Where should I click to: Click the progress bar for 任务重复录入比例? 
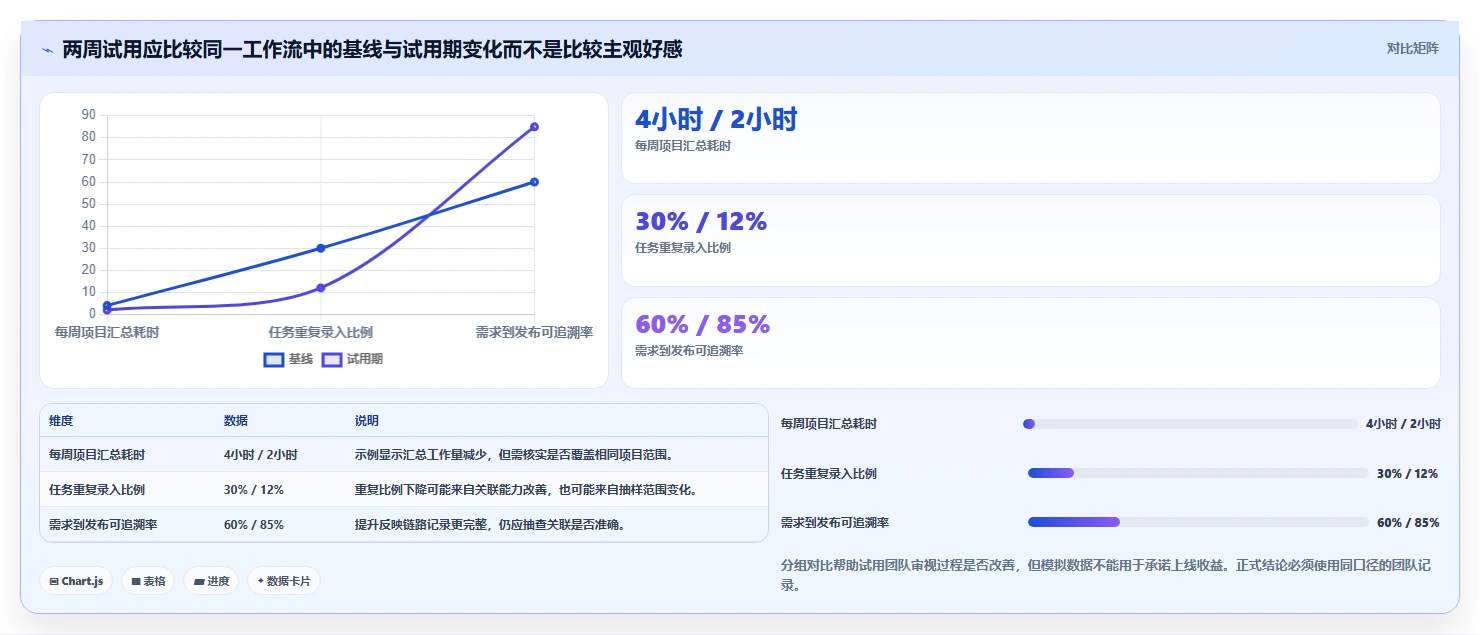click(1198, 473)
